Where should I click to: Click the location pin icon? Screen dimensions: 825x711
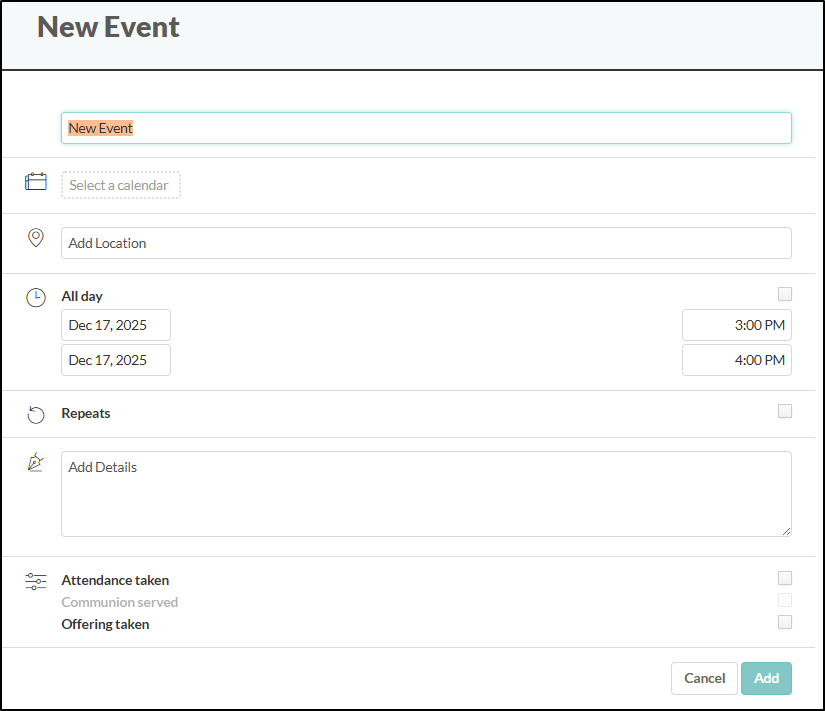point(36,238)
